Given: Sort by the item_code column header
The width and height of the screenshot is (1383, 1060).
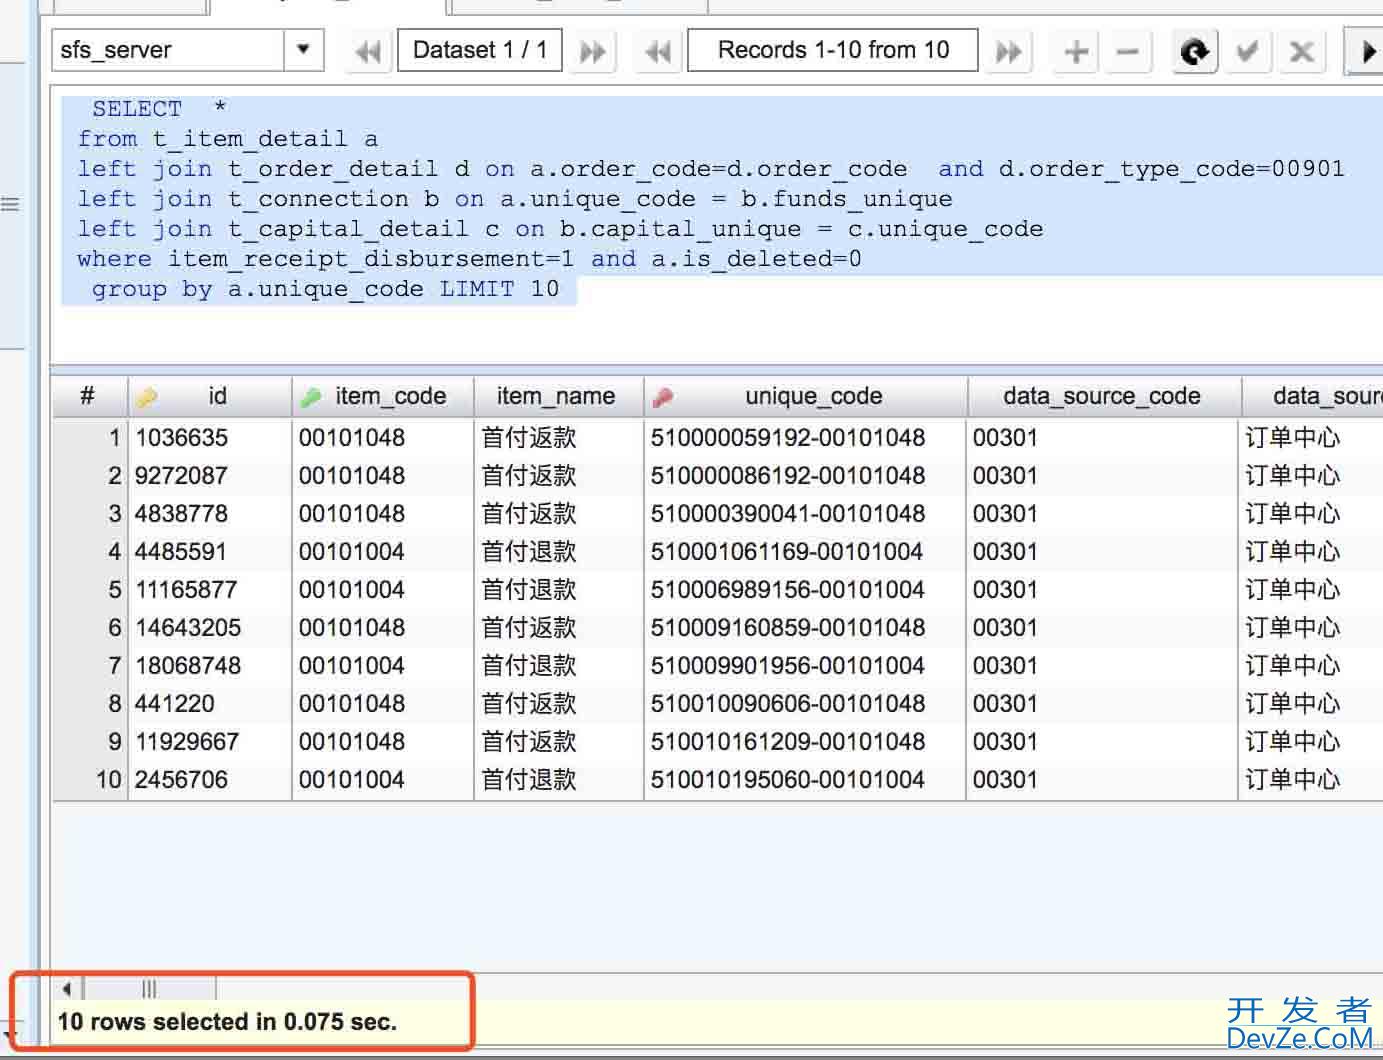Looking at the screenshot, I should coord(382,397).
